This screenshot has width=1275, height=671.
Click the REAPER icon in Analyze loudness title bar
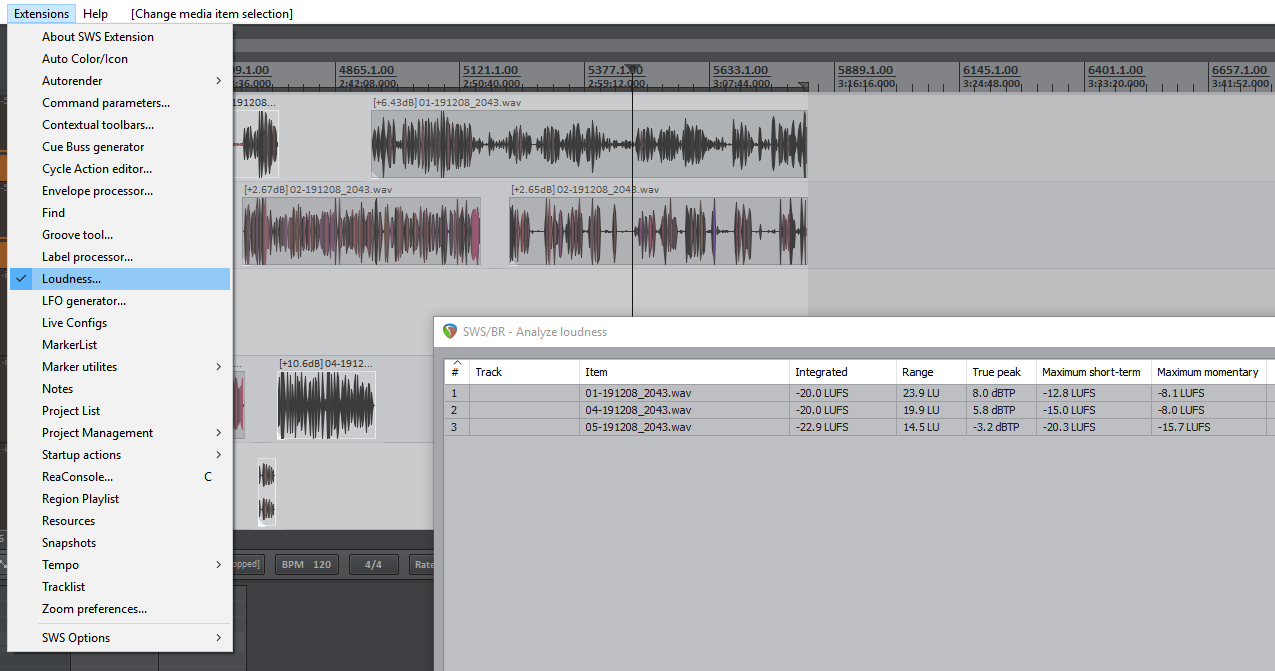pos(450,332)
